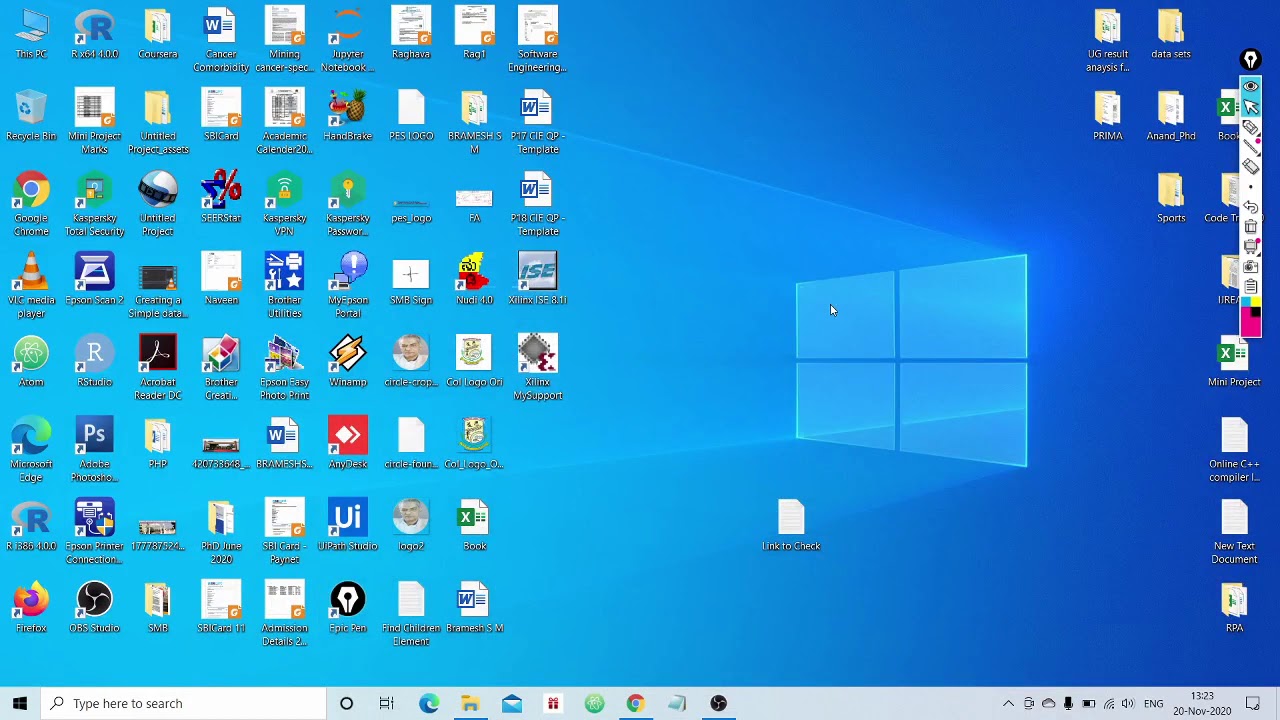Open the microphone tray icon
The image size is (1280, 720).
(1069, 704)
